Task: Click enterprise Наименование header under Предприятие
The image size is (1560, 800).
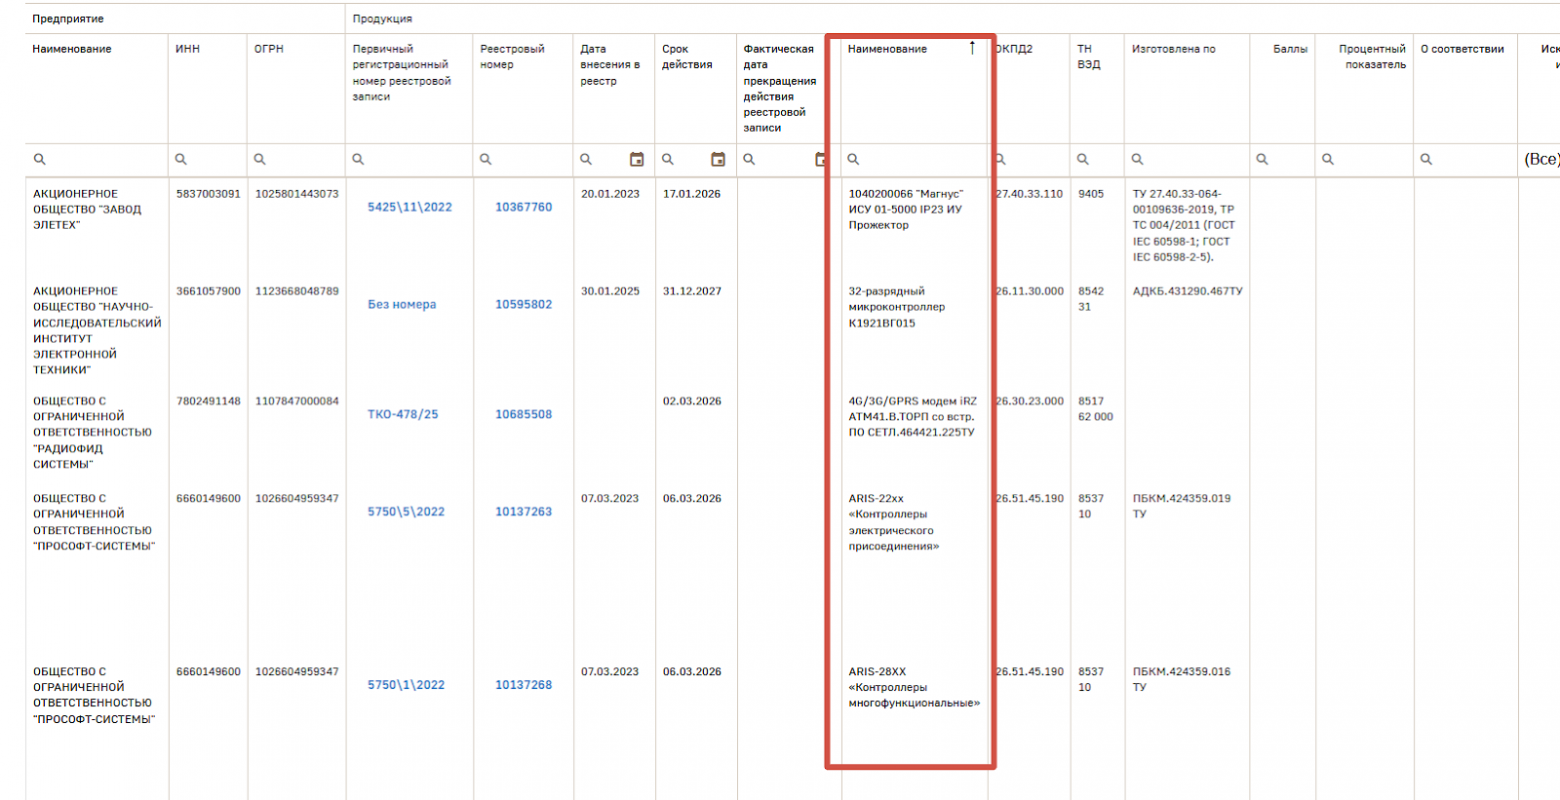Action: 72,49
